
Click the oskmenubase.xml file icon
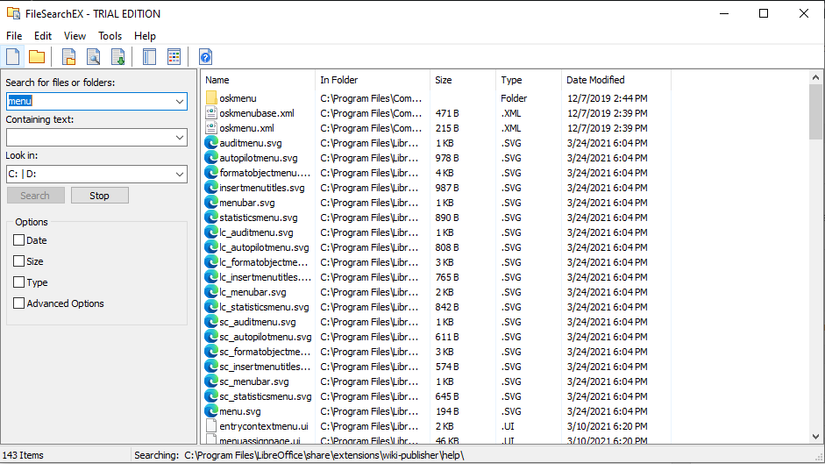point(211,113)
